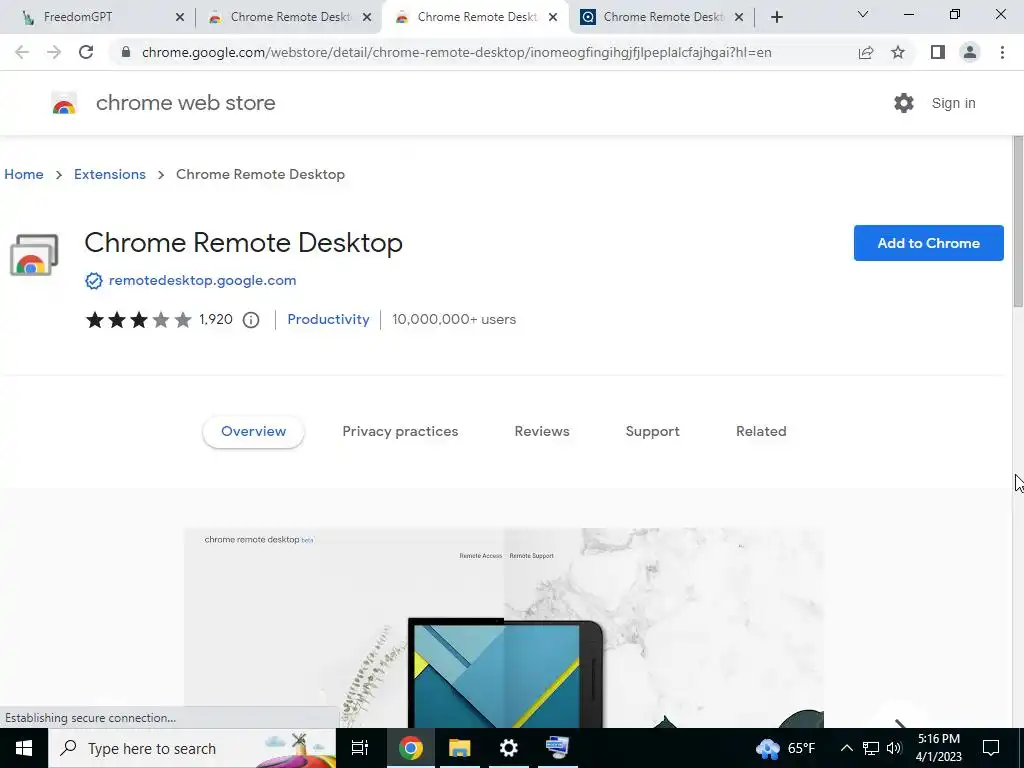The height and width of the screenshot is (768, 1024).
Task: Show rating info via the i icon
Action: [251, 320]
